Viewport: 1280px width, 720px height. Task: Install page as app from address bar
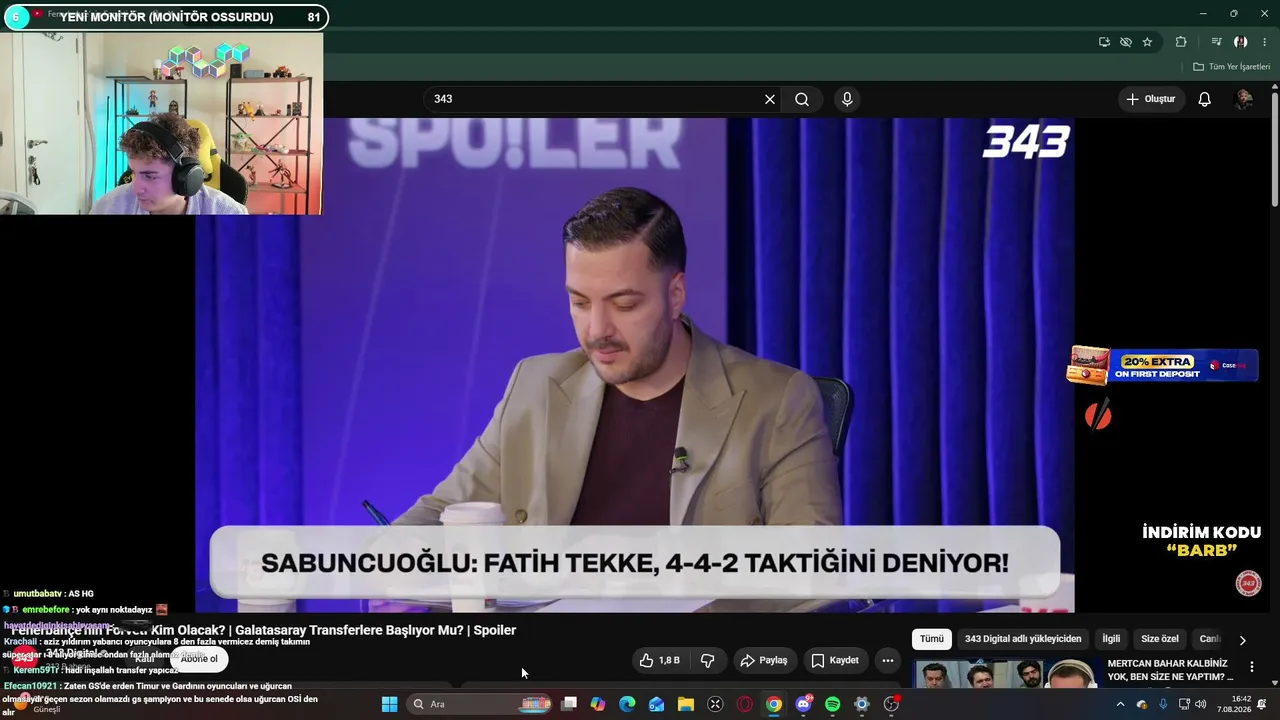pos(1104,42)
